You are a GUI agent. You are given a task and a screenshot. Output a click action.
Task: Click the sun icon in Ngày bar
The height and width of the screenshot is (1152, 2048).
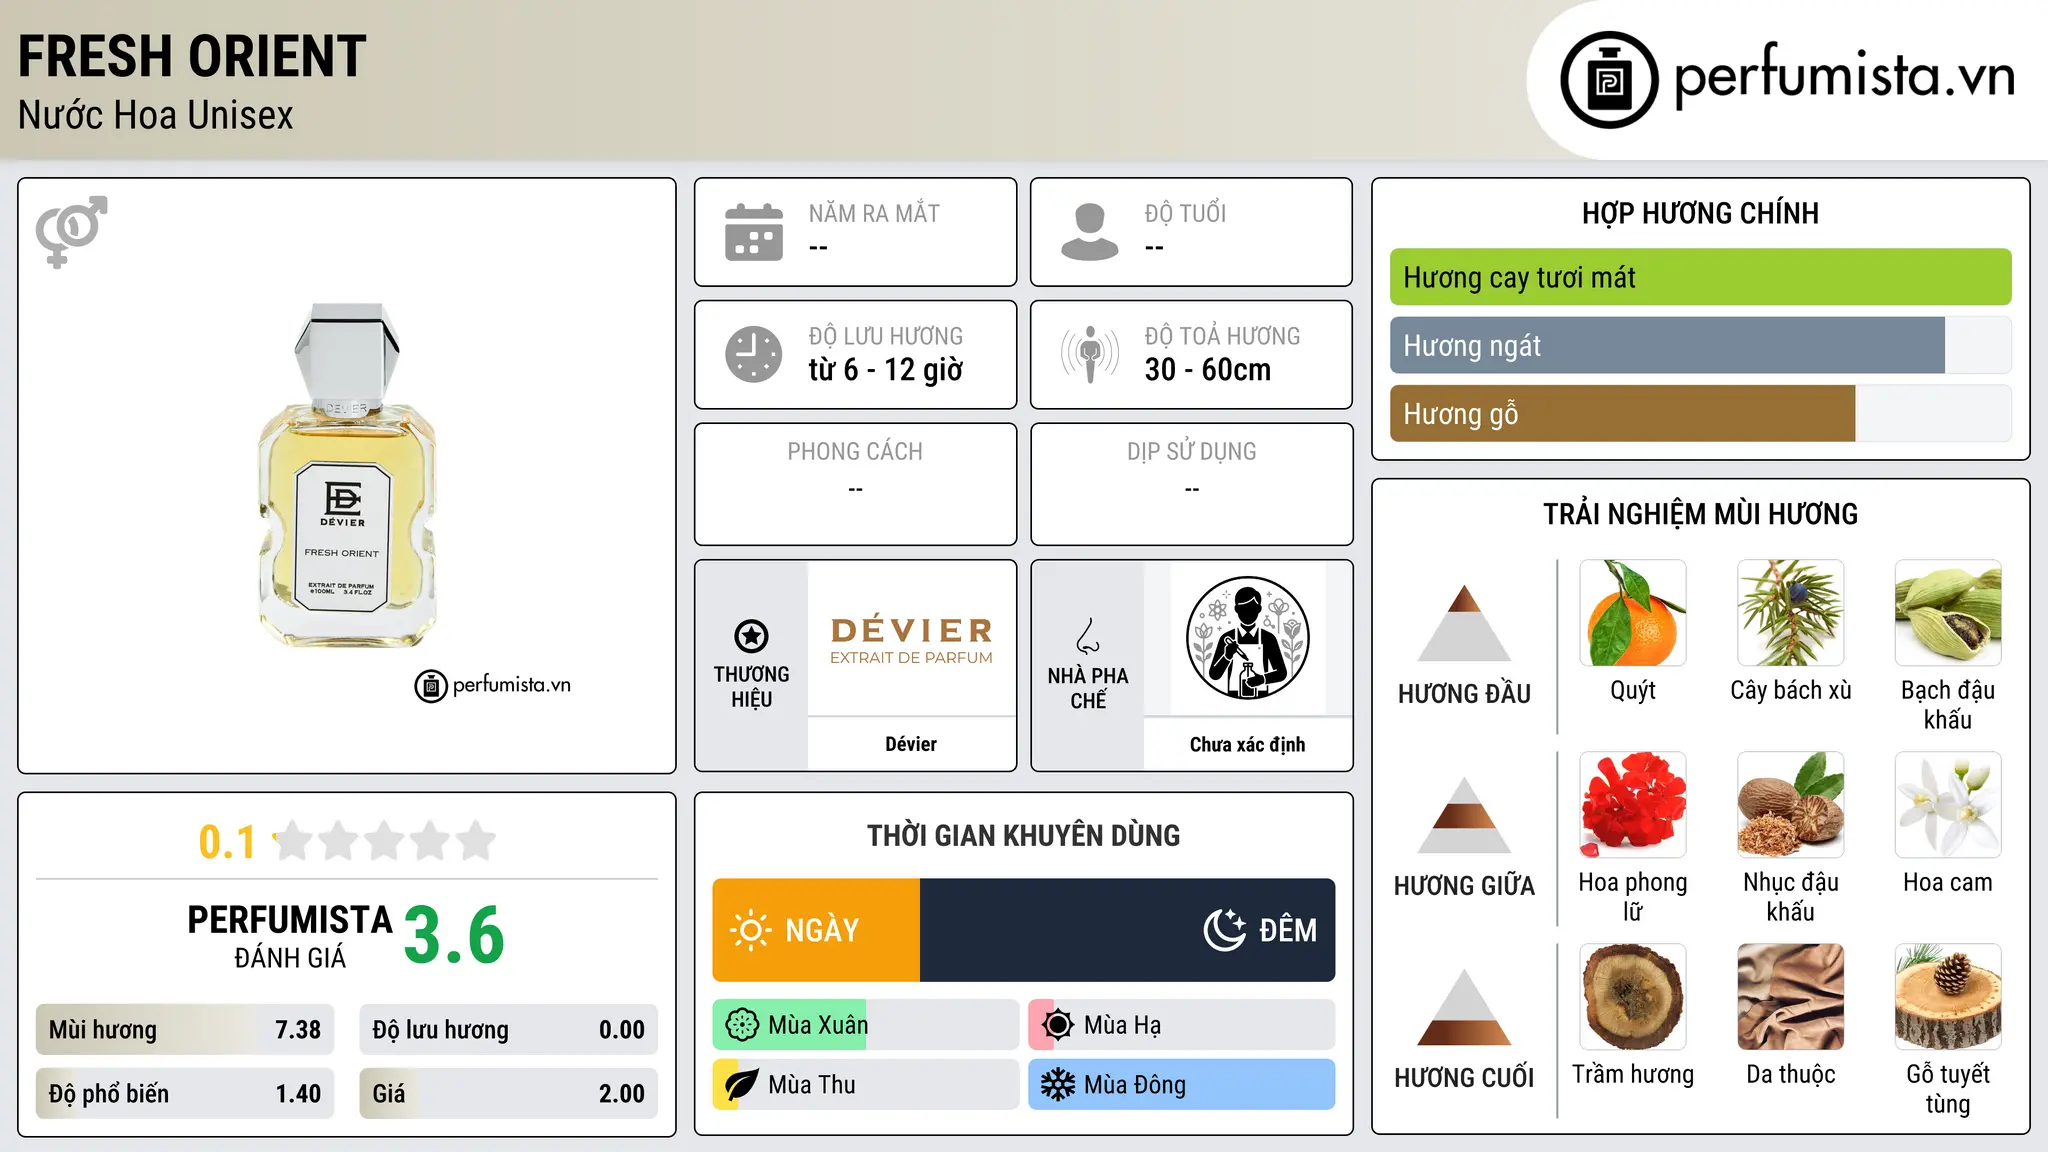(750, 930)
